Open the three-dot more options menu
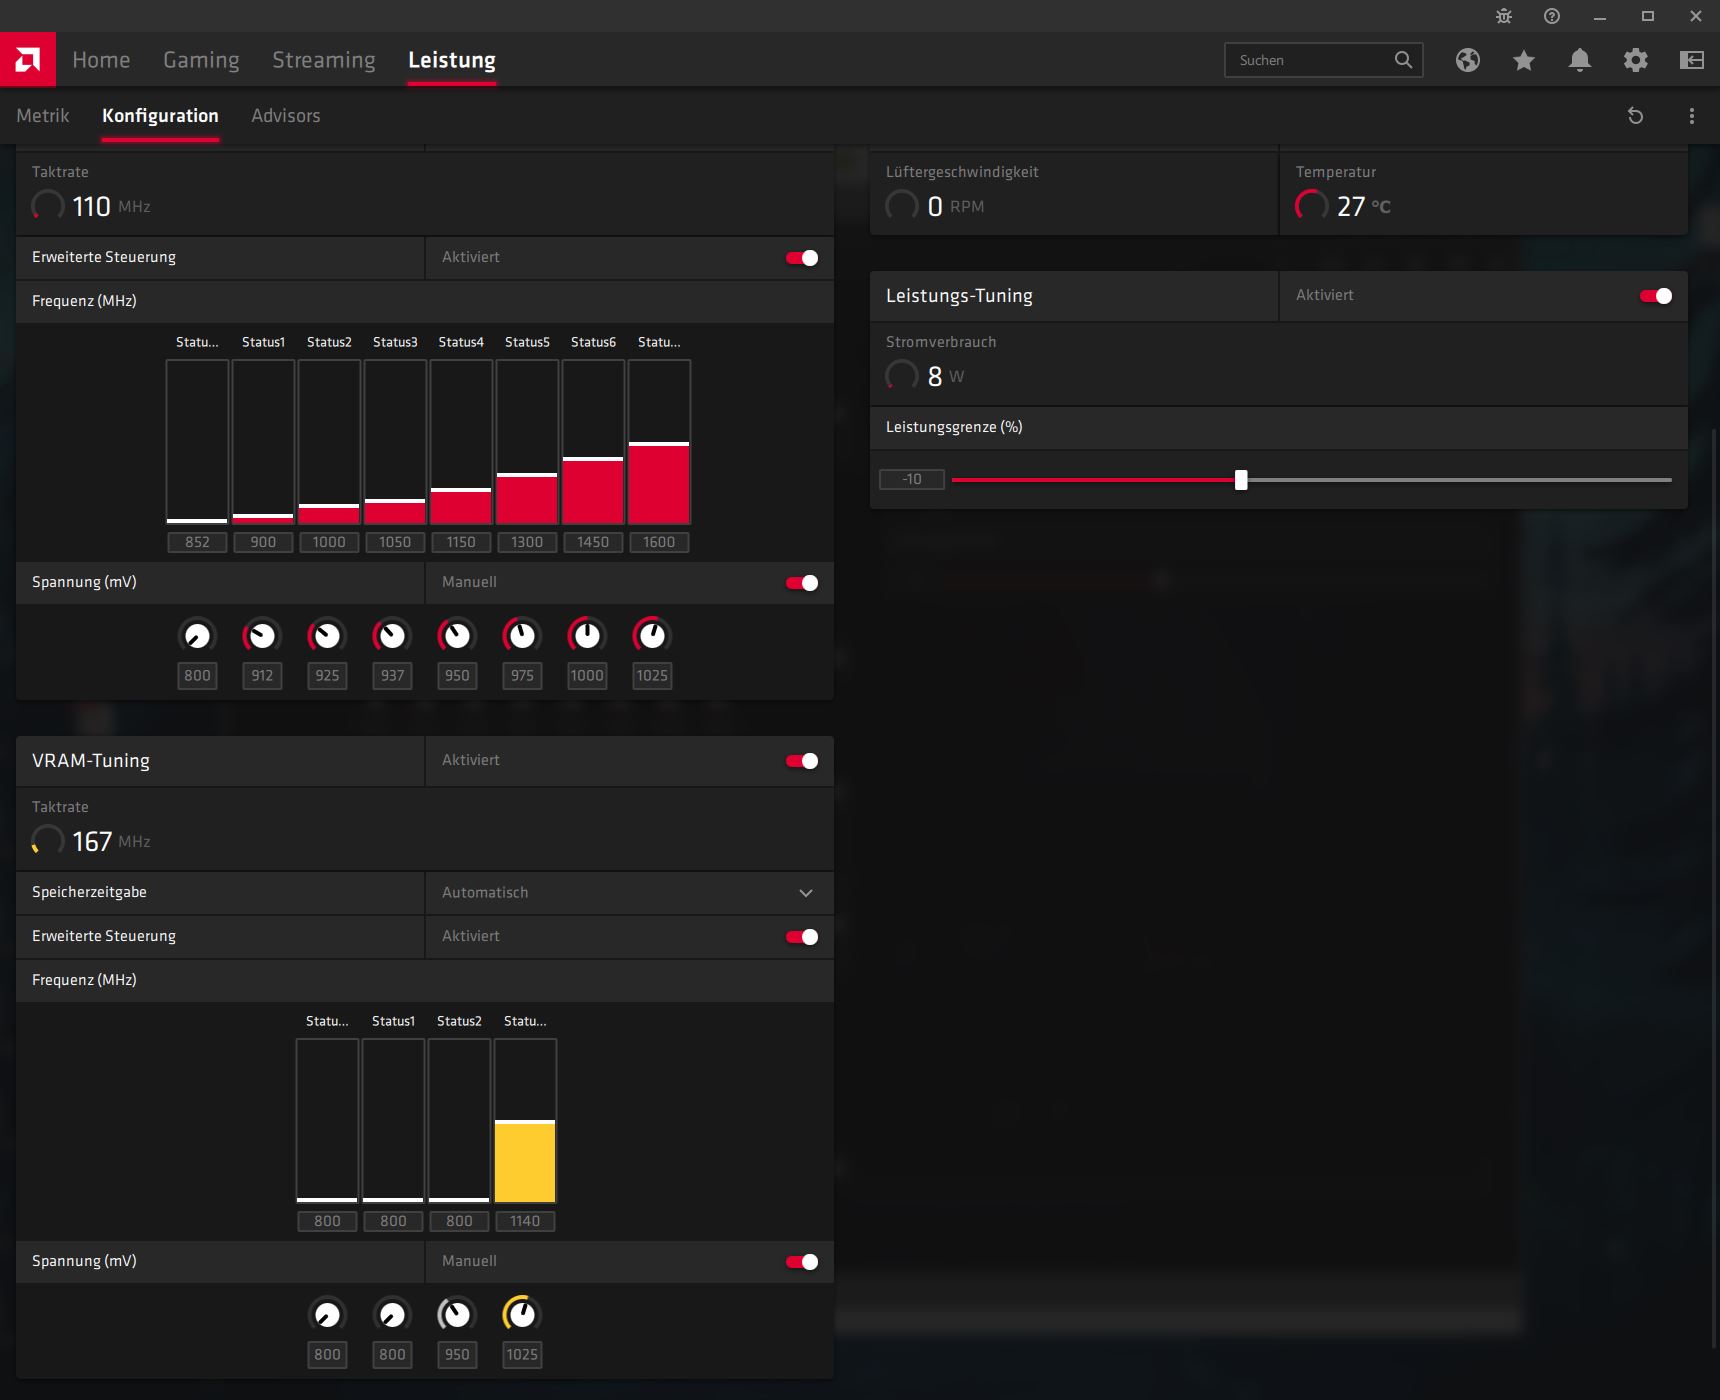Screen dimensions: 1720x1400 click(x=1692, y=116)
